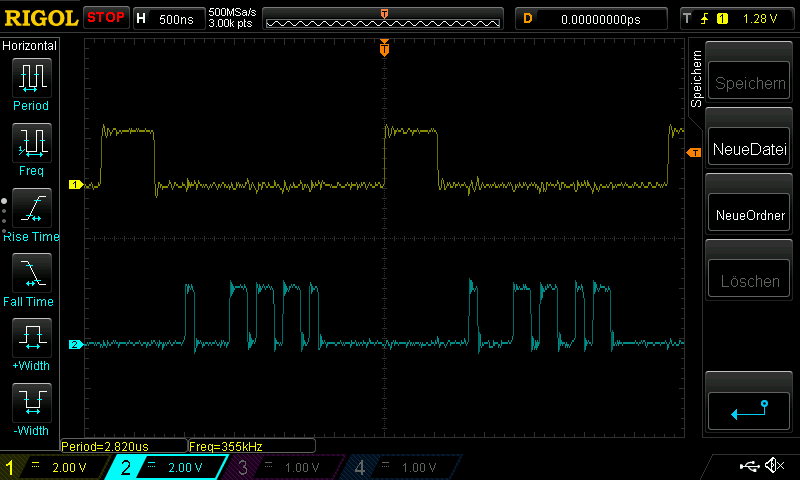Open the delay D 0.00000000ps field
Image resolution: width=800 pixels, height=480 pixels.
click(x=591, y=19)
